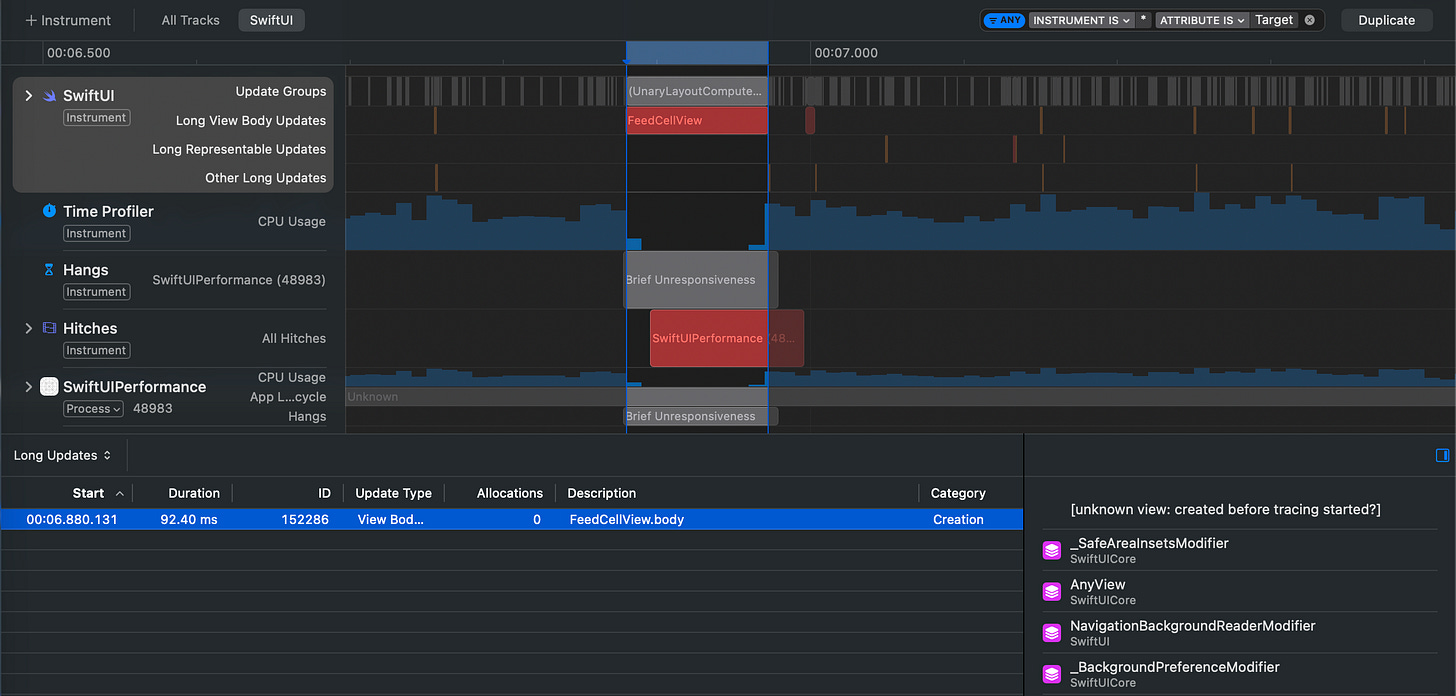This screenshot has width=1456, height=696.
Task: Click the NavigationBackgroundReaderModifier layers icon
Action: (1052, 633)
